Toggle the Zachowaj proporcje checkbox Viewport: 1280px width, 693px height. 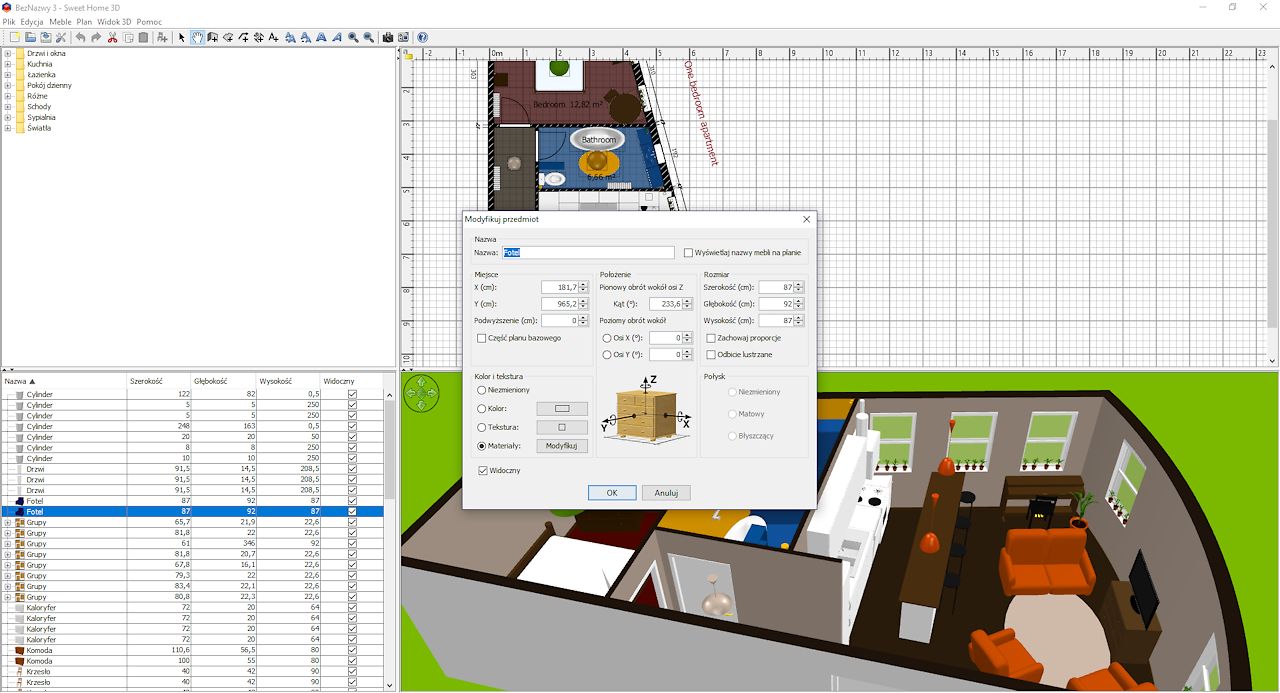[x=711, y=338]
